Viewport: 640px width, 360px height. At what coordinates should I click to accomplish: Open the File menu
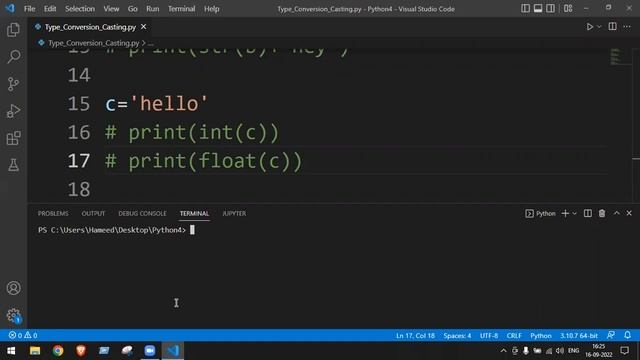(29, 9)
